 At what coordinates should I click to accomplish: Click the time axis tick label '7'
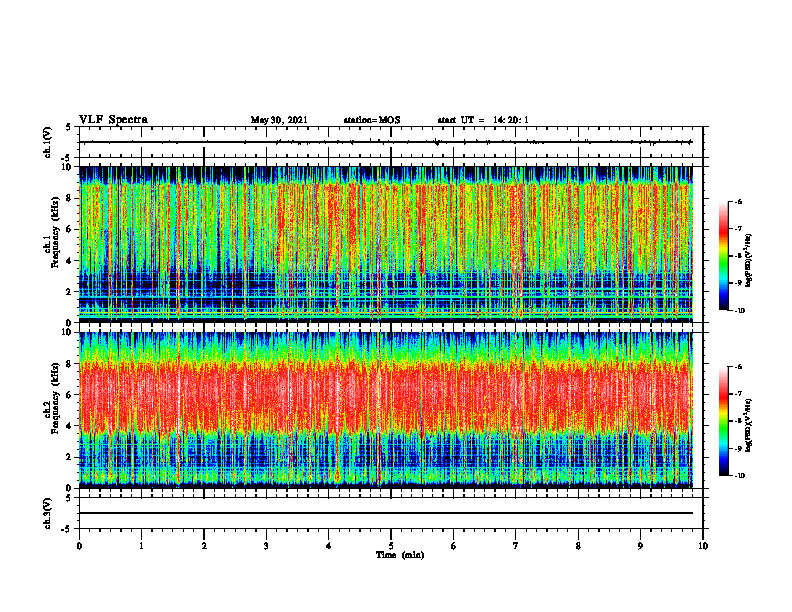(516, 546)
